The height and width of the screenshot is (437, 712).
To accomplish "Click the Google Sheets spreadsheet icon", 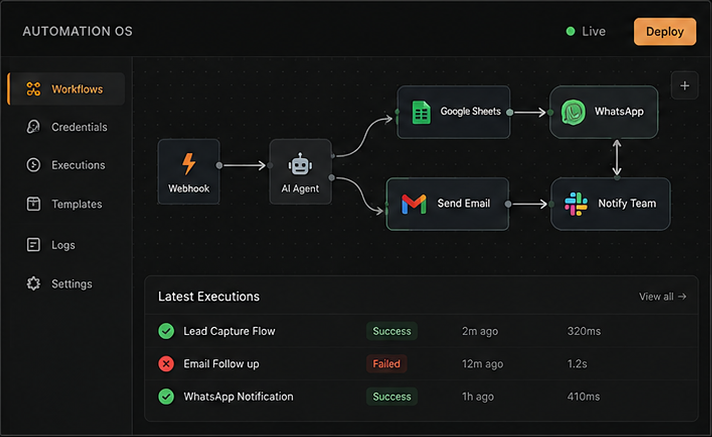I will [421, 112].
